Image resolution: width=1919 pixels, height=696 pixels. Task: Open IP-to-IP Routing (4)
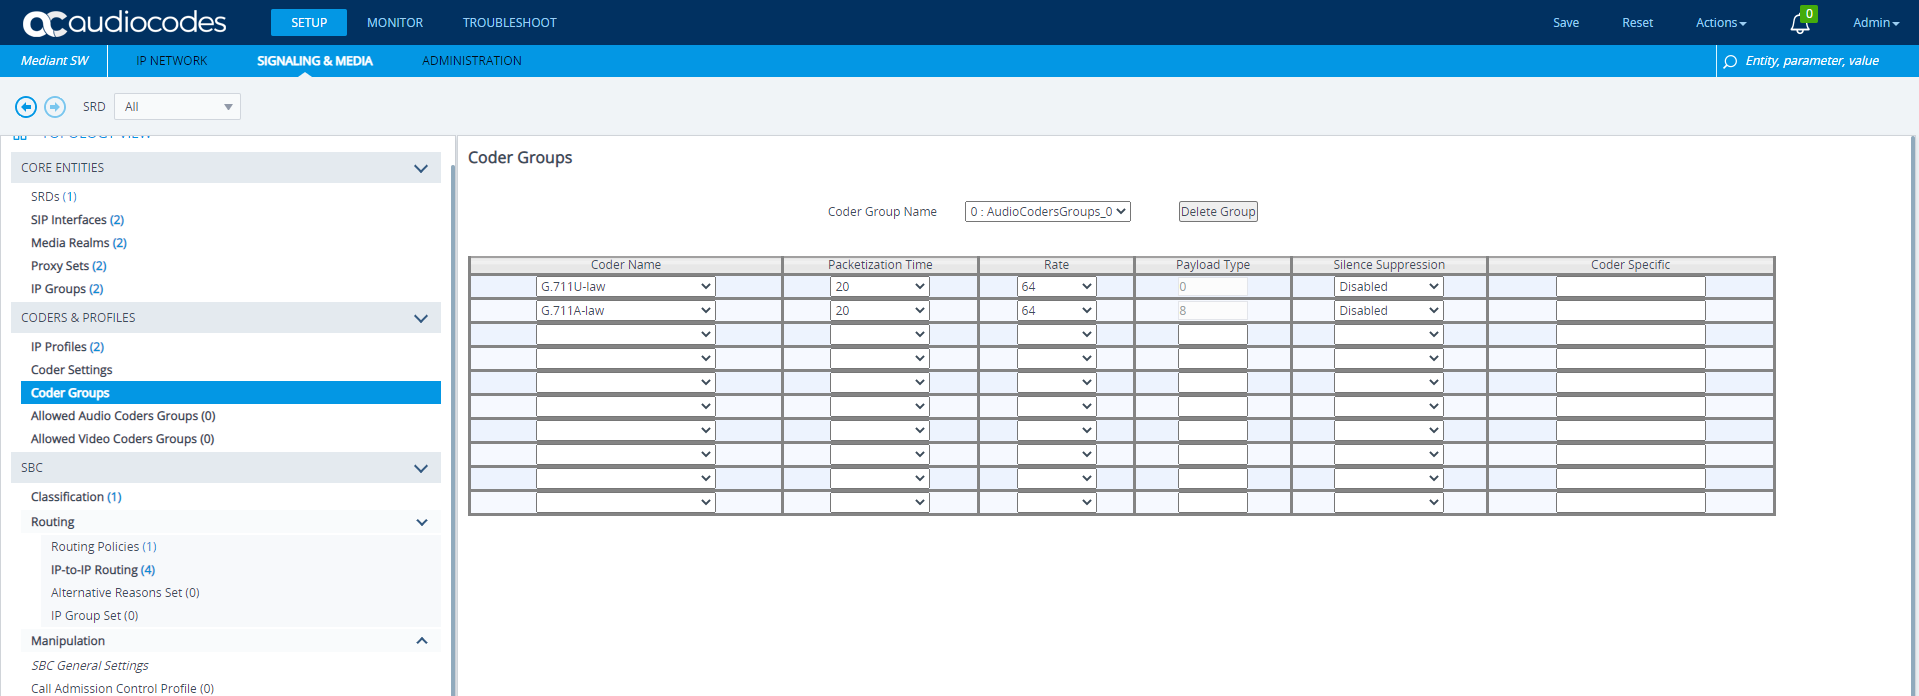tap(103, 570)
